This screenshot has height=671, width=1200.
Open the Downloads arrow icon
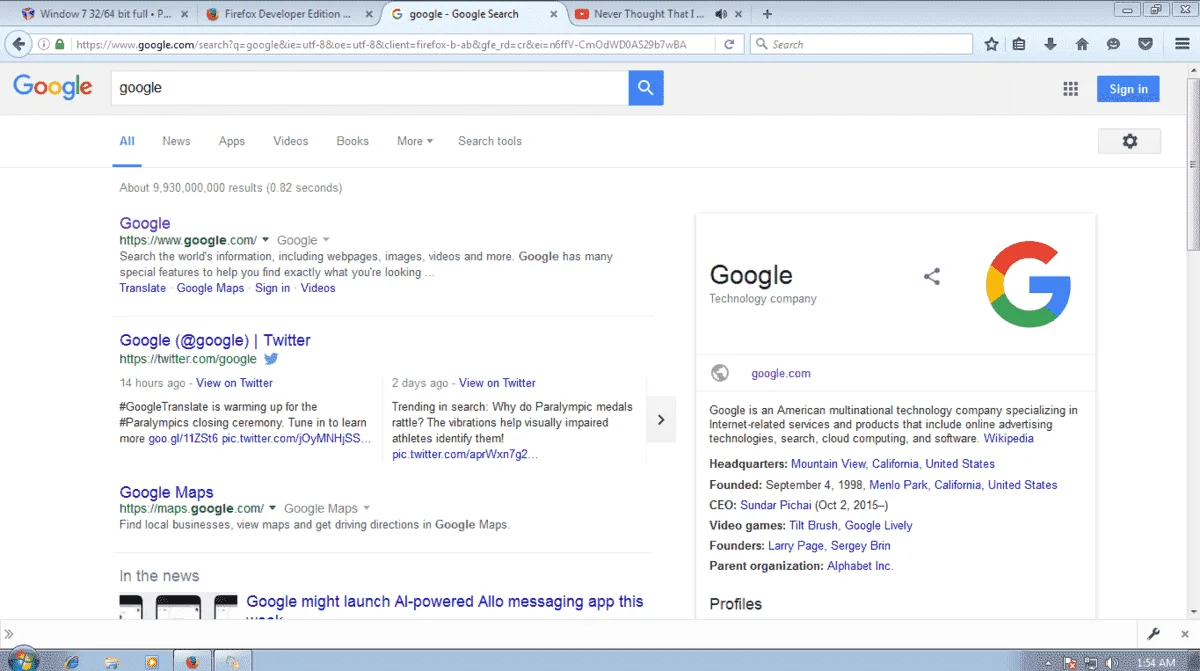(1050, 44)
